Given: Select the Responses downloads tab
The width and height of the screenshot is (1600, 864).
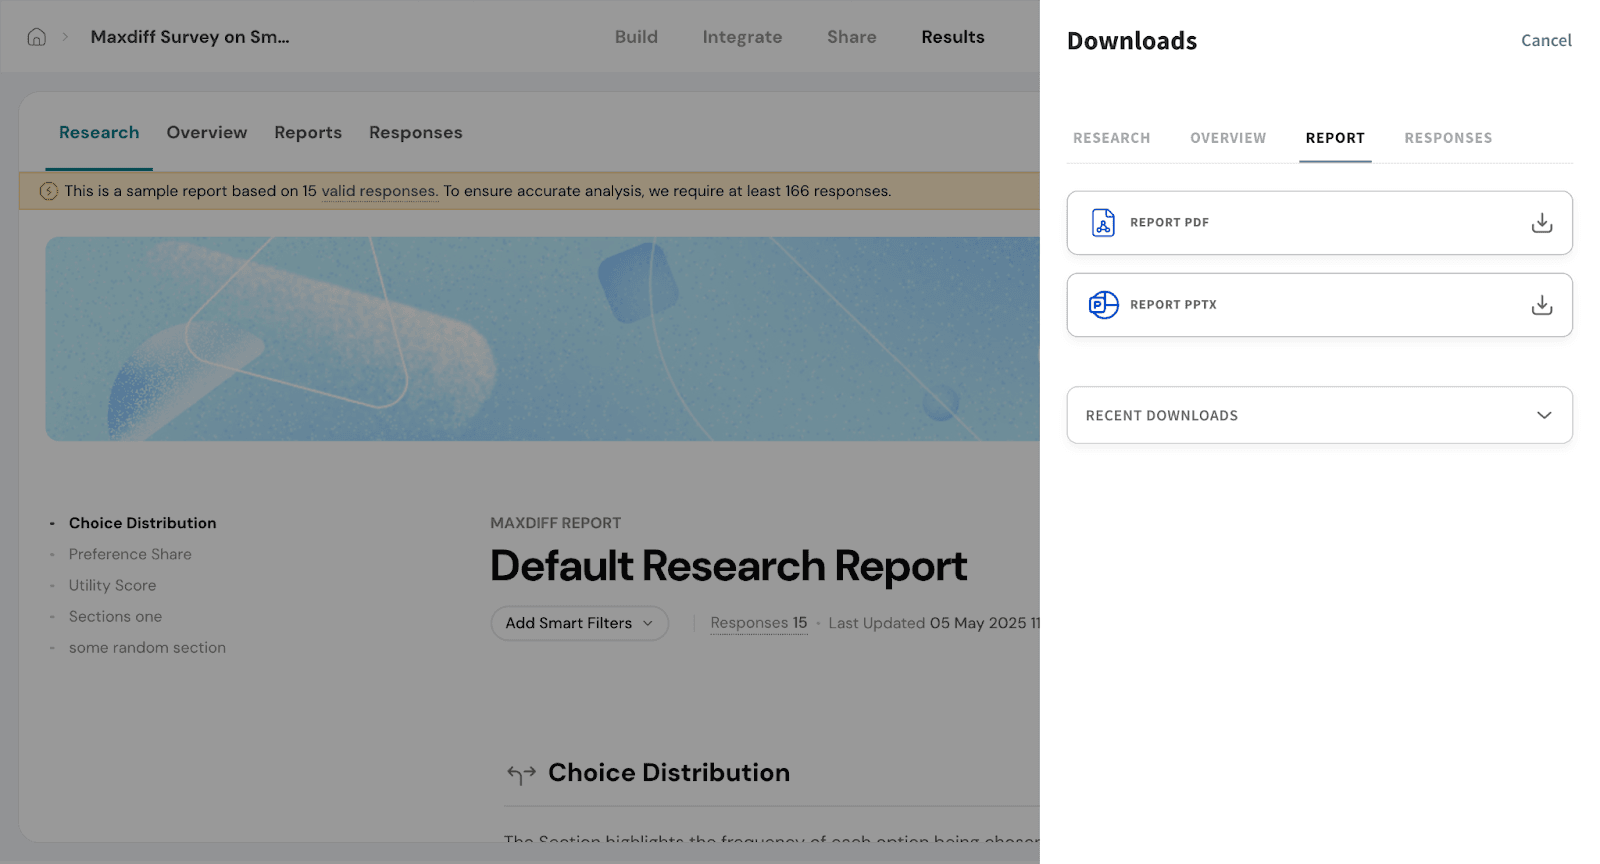Looking at the screenshot, I should click(x=1447, y=138).
